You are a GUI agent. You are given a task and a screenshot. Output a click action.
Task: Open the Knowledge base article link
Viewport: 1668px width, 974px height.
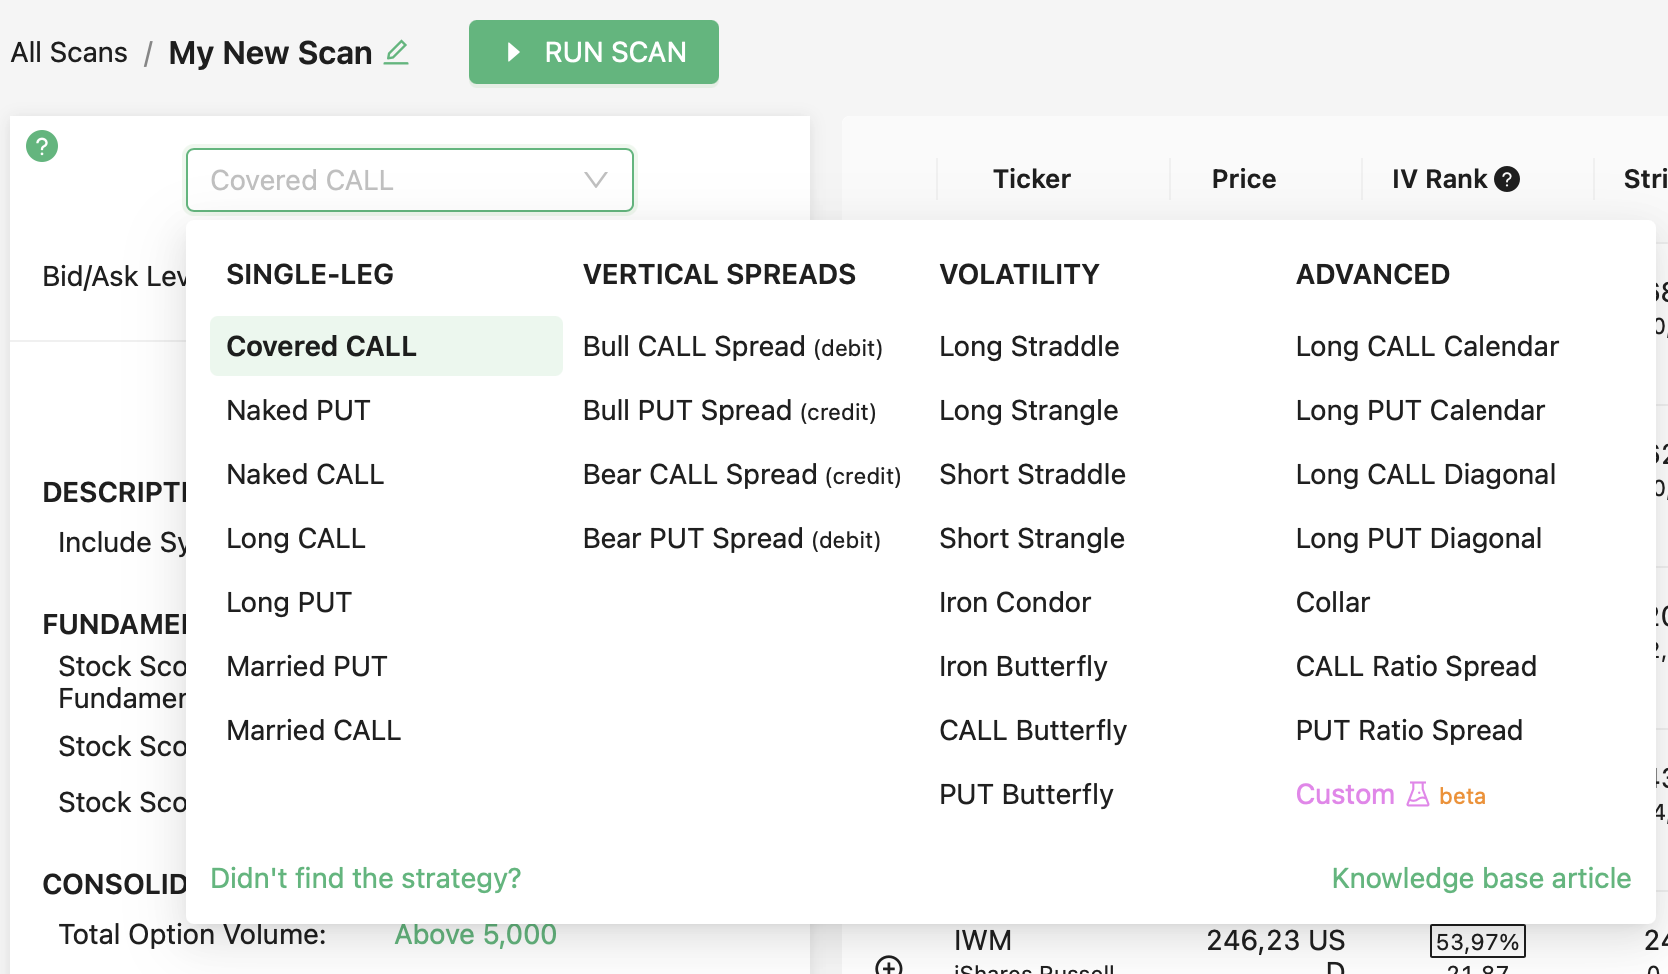click(x=1480, y=878)
